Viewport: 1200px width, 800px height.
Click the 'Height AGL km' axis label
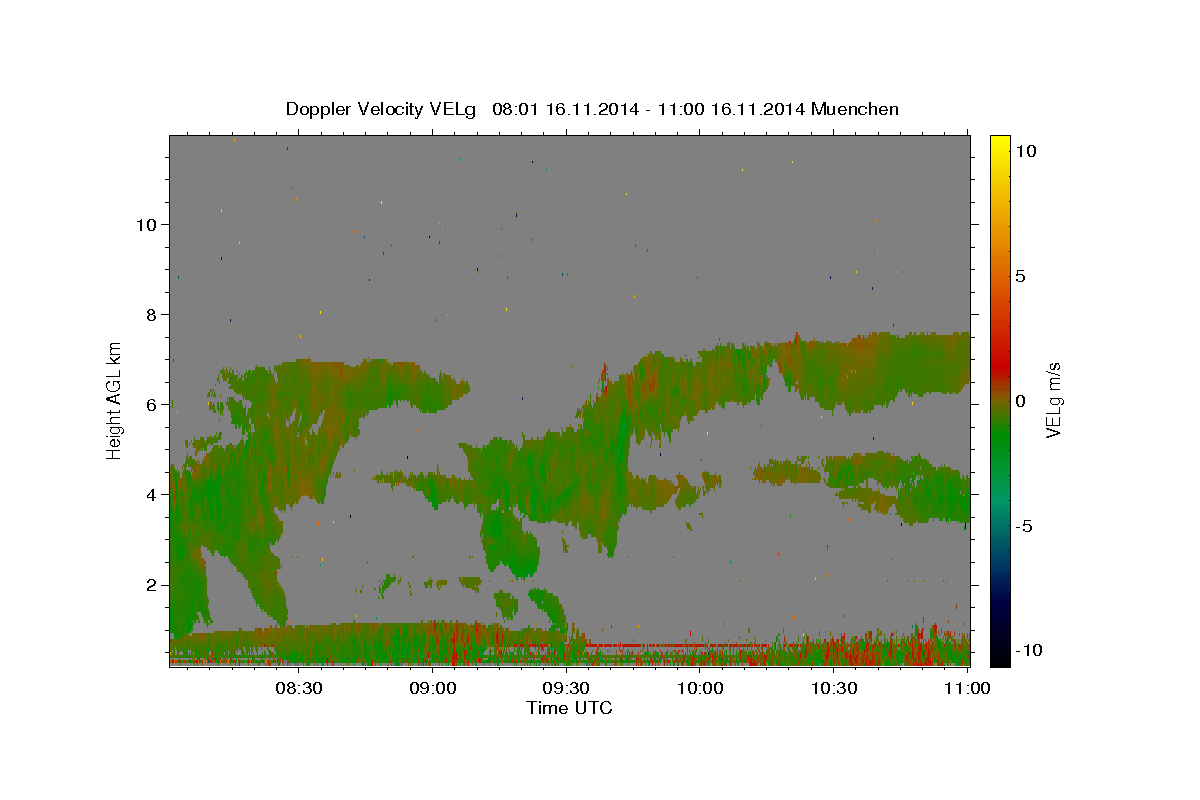coord(115,400)
